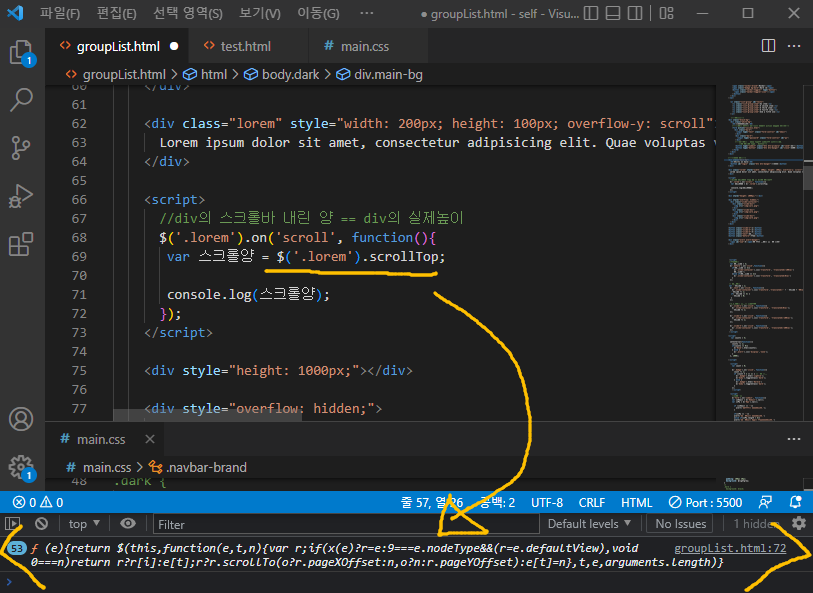Image resolution: width=813 pixels, height=593 pixels.
Task: Focus the console Filter input field
Action: point(346,524)
